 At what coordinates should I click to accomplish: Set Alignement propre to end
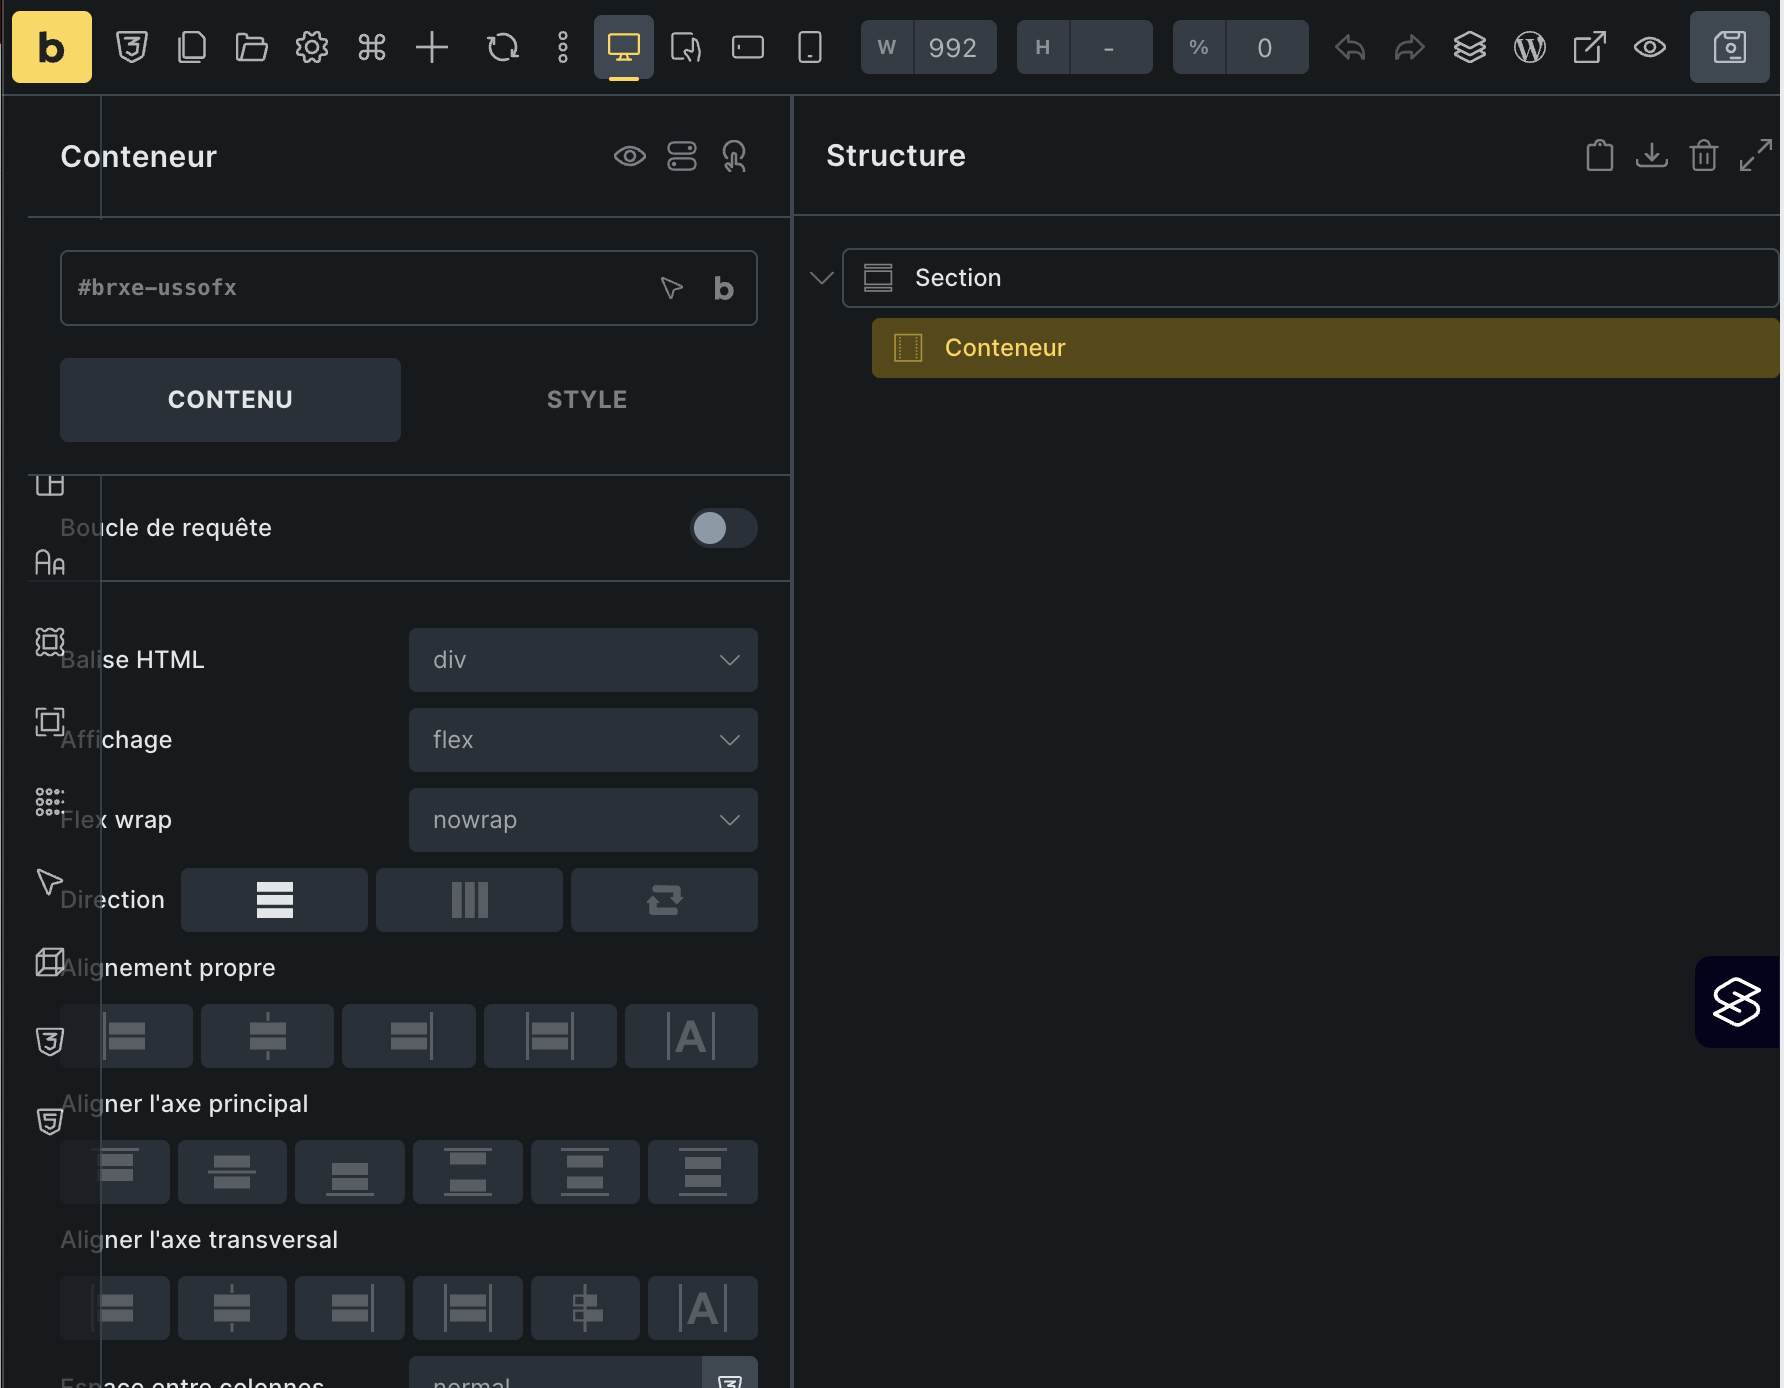[409, 1036]
